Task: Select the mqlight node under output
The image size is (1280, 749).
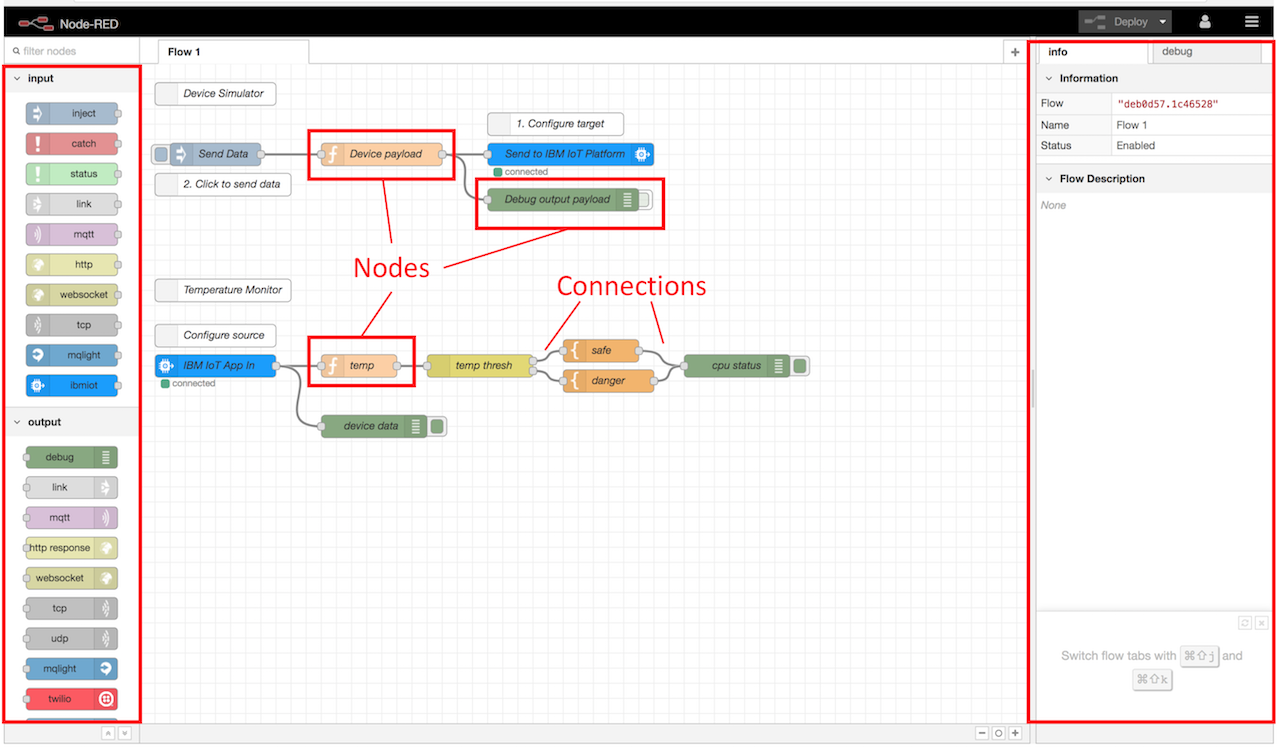Action: 72,668
